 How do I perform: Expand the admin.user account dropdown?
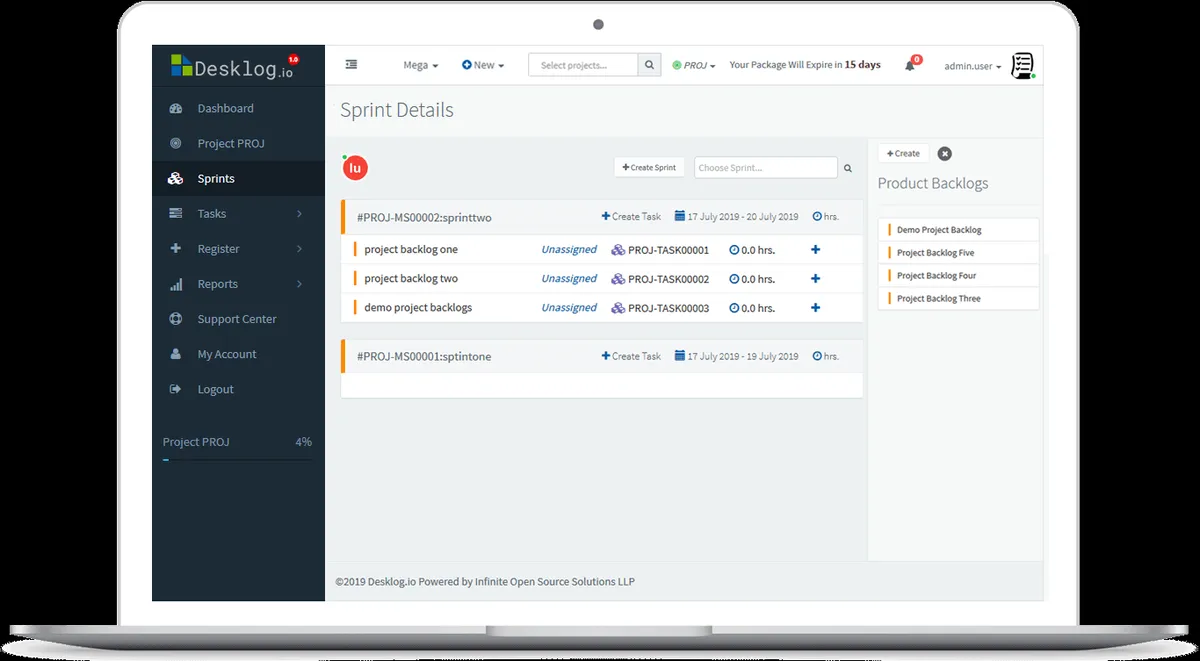point(972,67)
